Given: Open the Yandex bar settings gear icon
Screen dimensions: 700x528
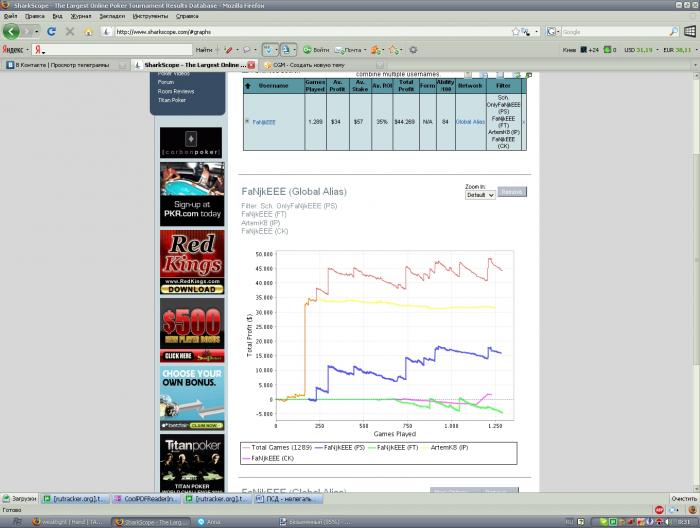Looking at the screenshot, I should coord(413,50).
